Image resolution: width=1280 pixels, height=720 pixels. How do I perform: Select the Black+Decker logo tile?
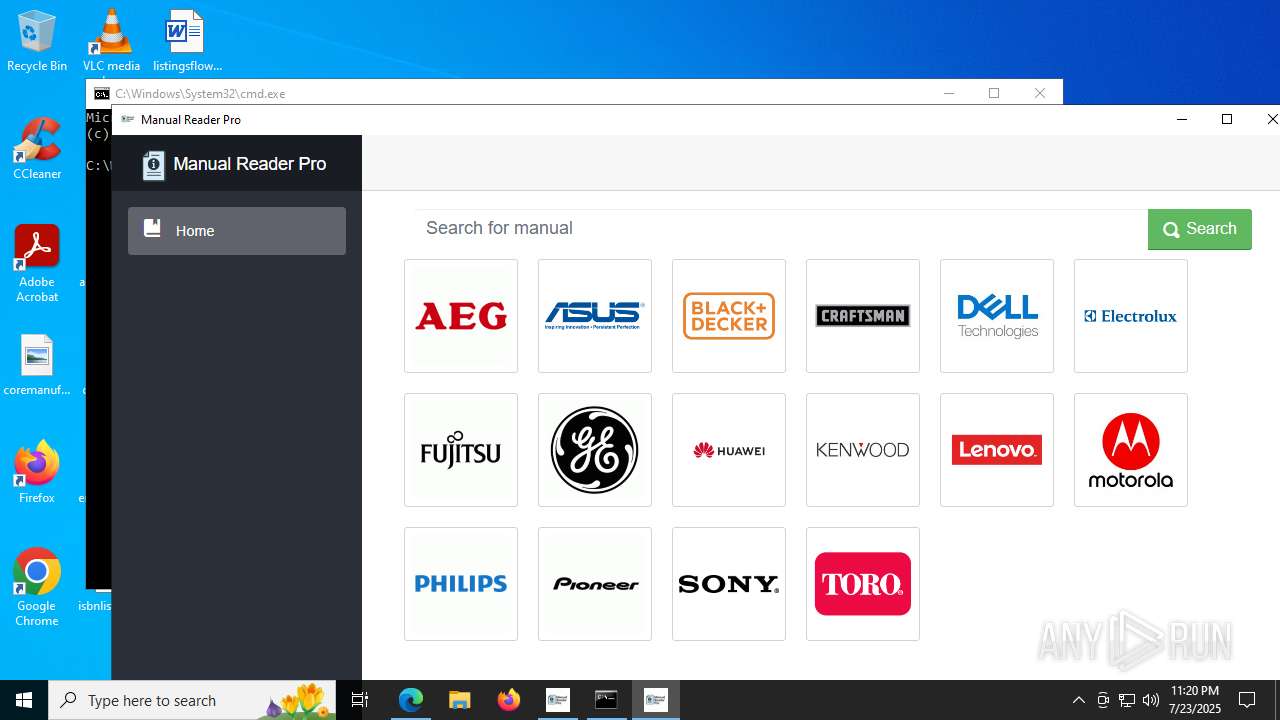point(729,316)
